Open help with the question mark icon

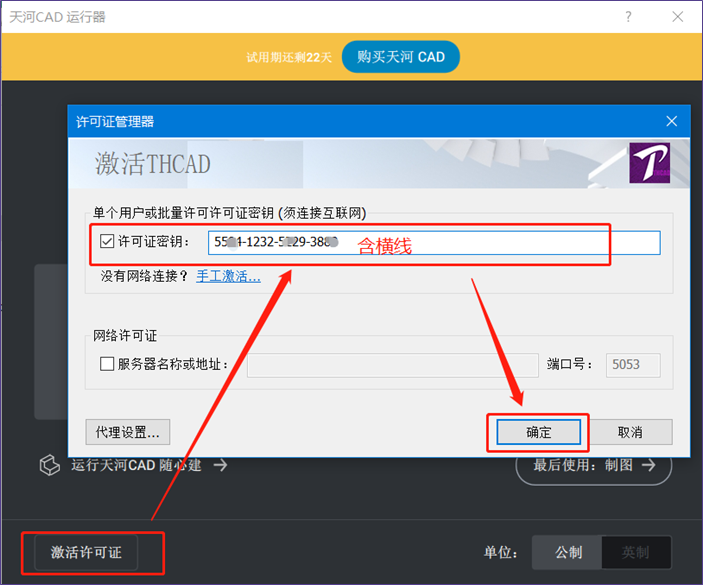628,17
